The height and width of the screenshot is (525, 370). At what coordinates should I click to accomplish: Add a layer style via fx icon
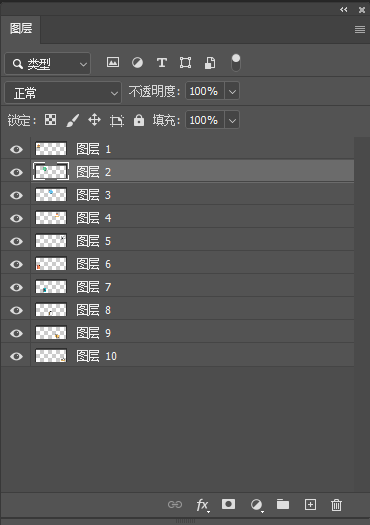coord(202,505)
